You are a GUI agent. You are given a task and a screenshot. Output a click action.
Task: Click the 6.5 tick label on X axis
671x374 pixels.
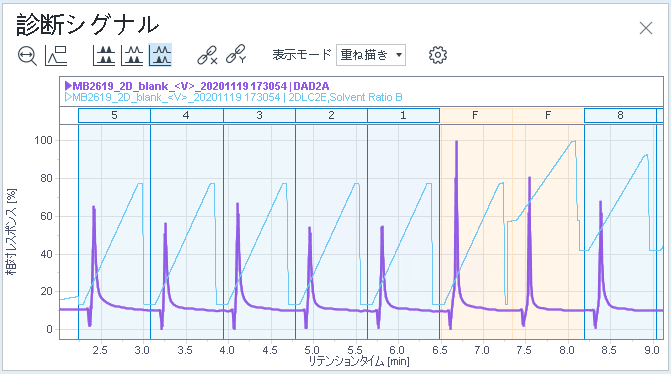[439, 350]
